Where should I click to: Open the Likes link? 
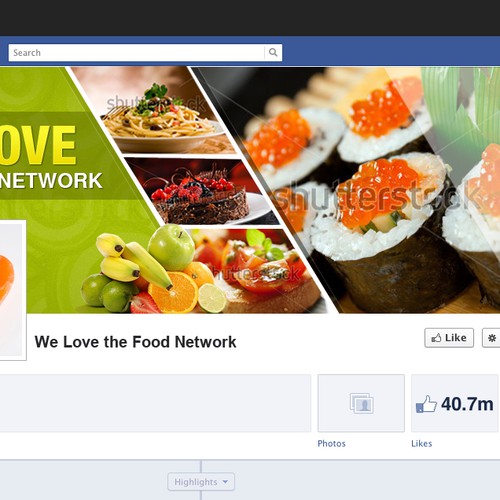pos(421,444)
